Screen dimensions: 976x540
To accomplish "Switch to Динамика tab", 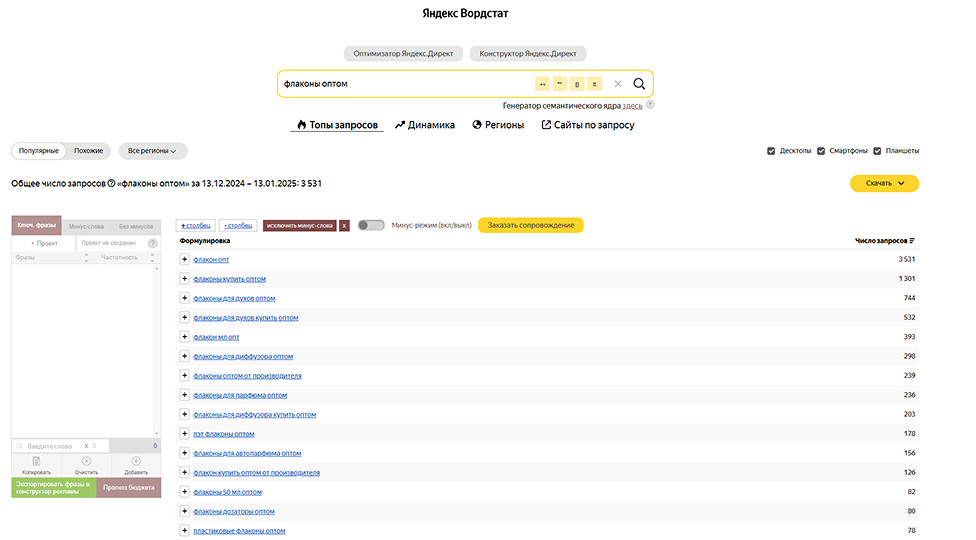I will tap(425, 125).
